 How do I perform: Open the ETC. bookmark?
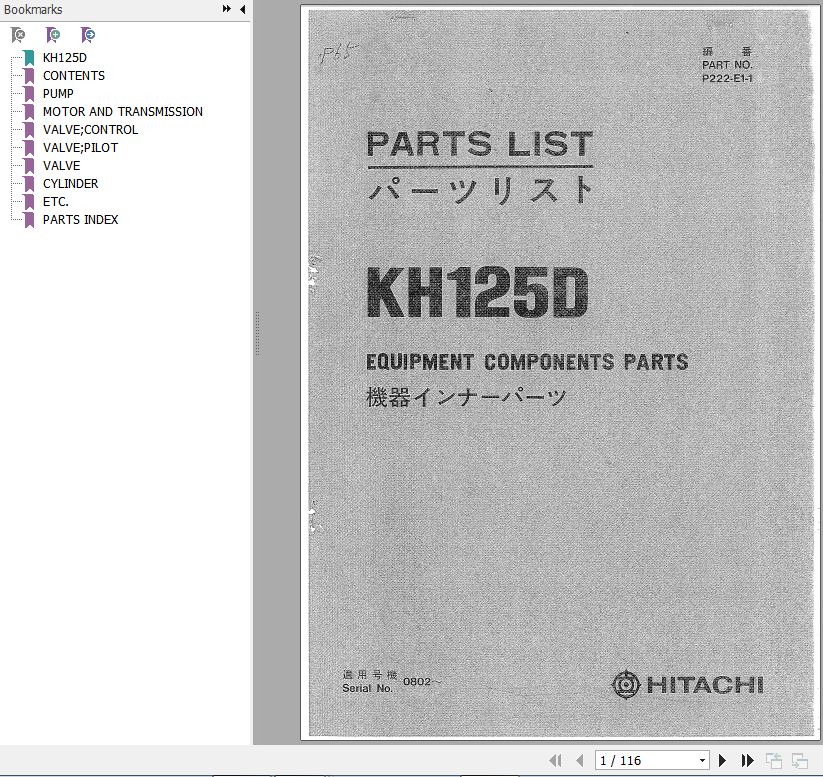(56, 202)
